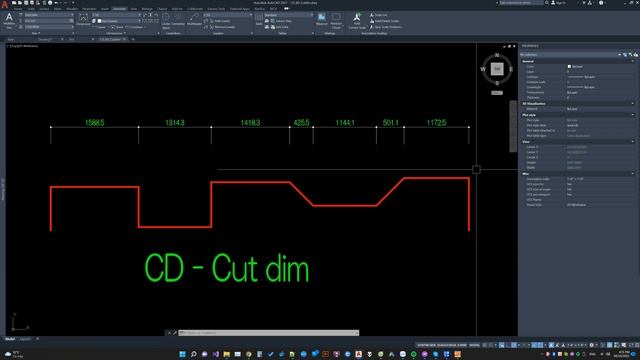Switch to the Layout1 tab

click(x=25, y=339)
